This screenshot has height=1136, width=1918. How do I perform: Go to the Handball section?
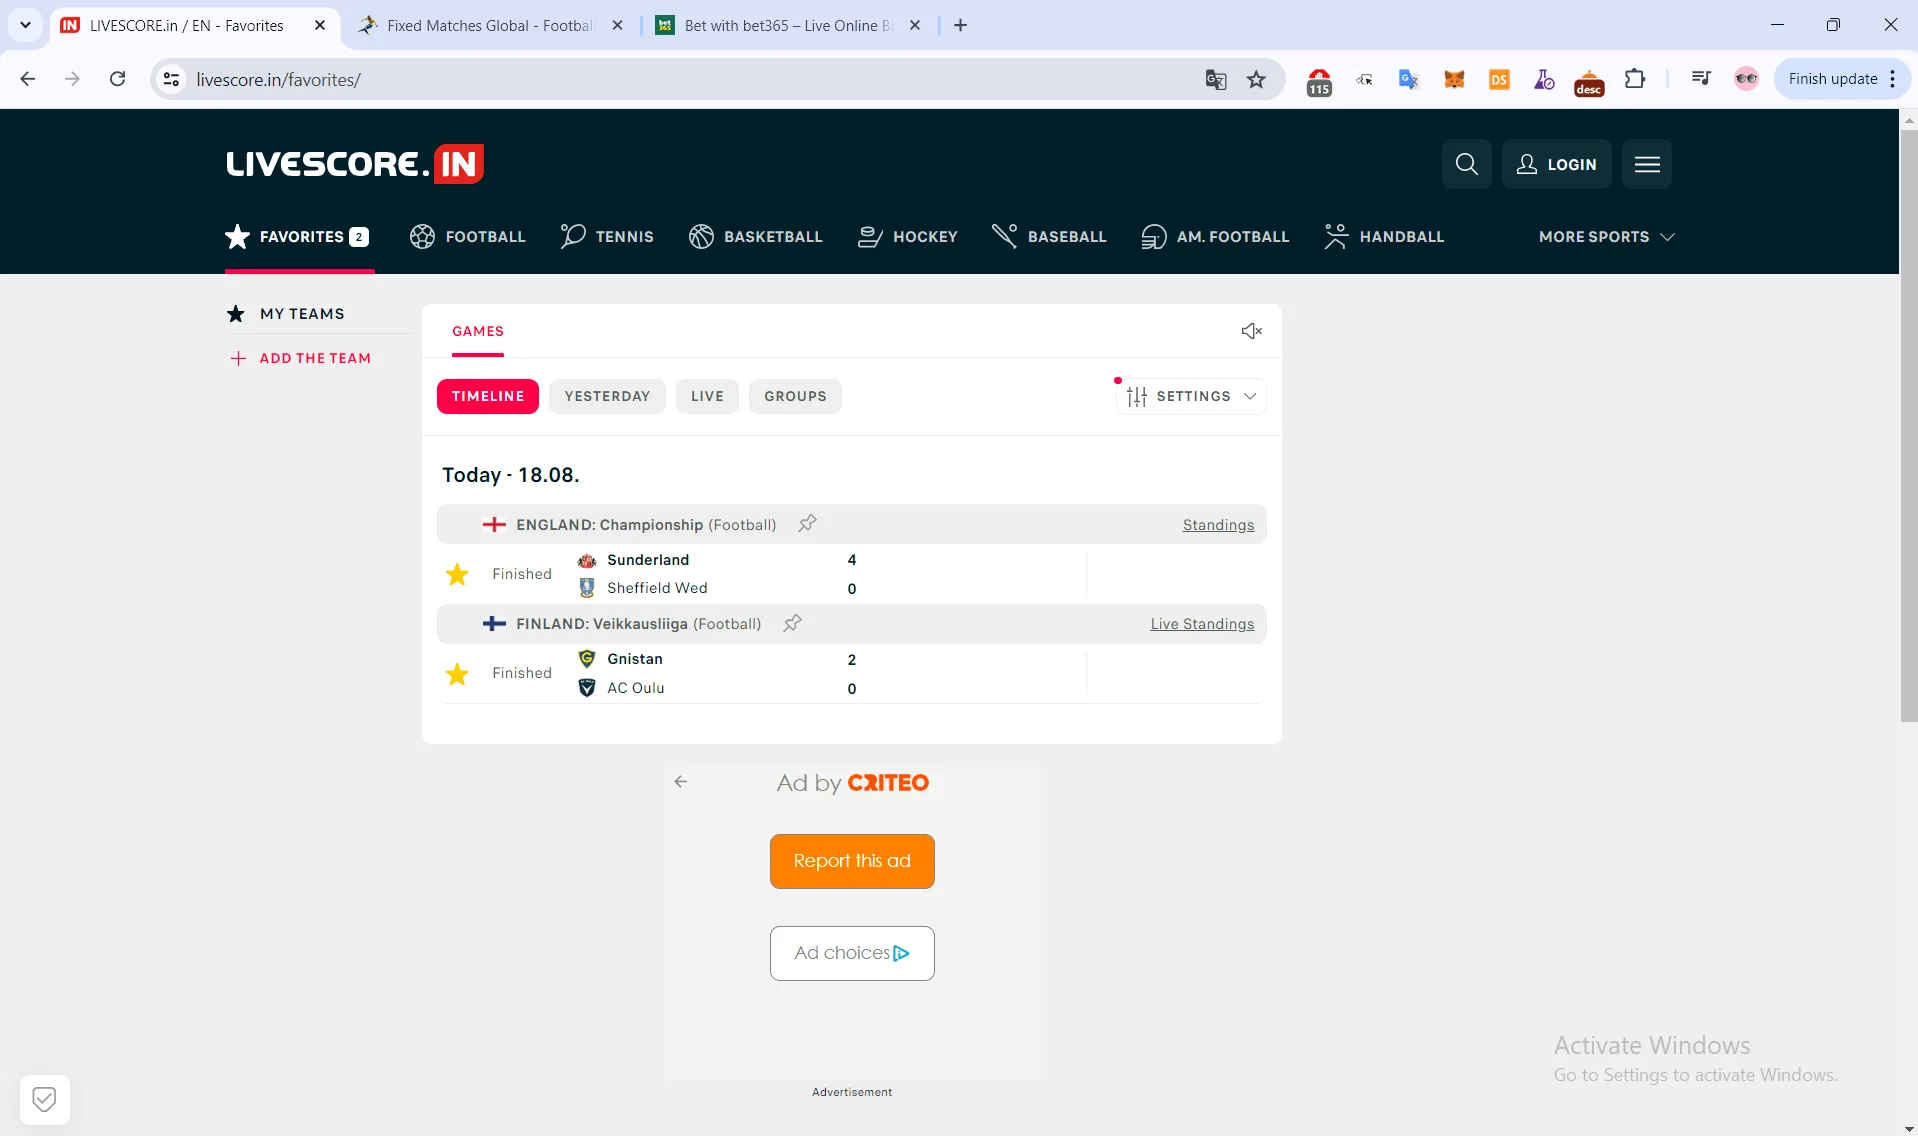(1384, 237)
